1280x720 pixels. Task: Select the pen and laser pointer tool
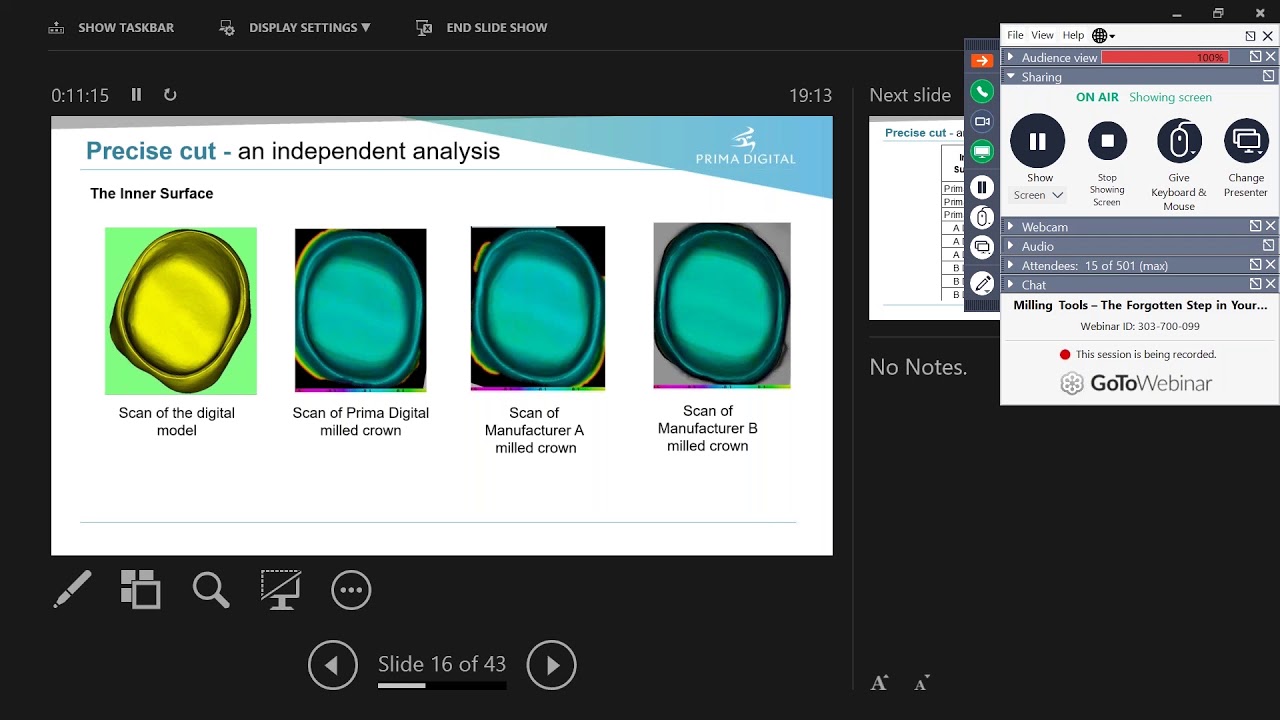[x=73, y=590]
